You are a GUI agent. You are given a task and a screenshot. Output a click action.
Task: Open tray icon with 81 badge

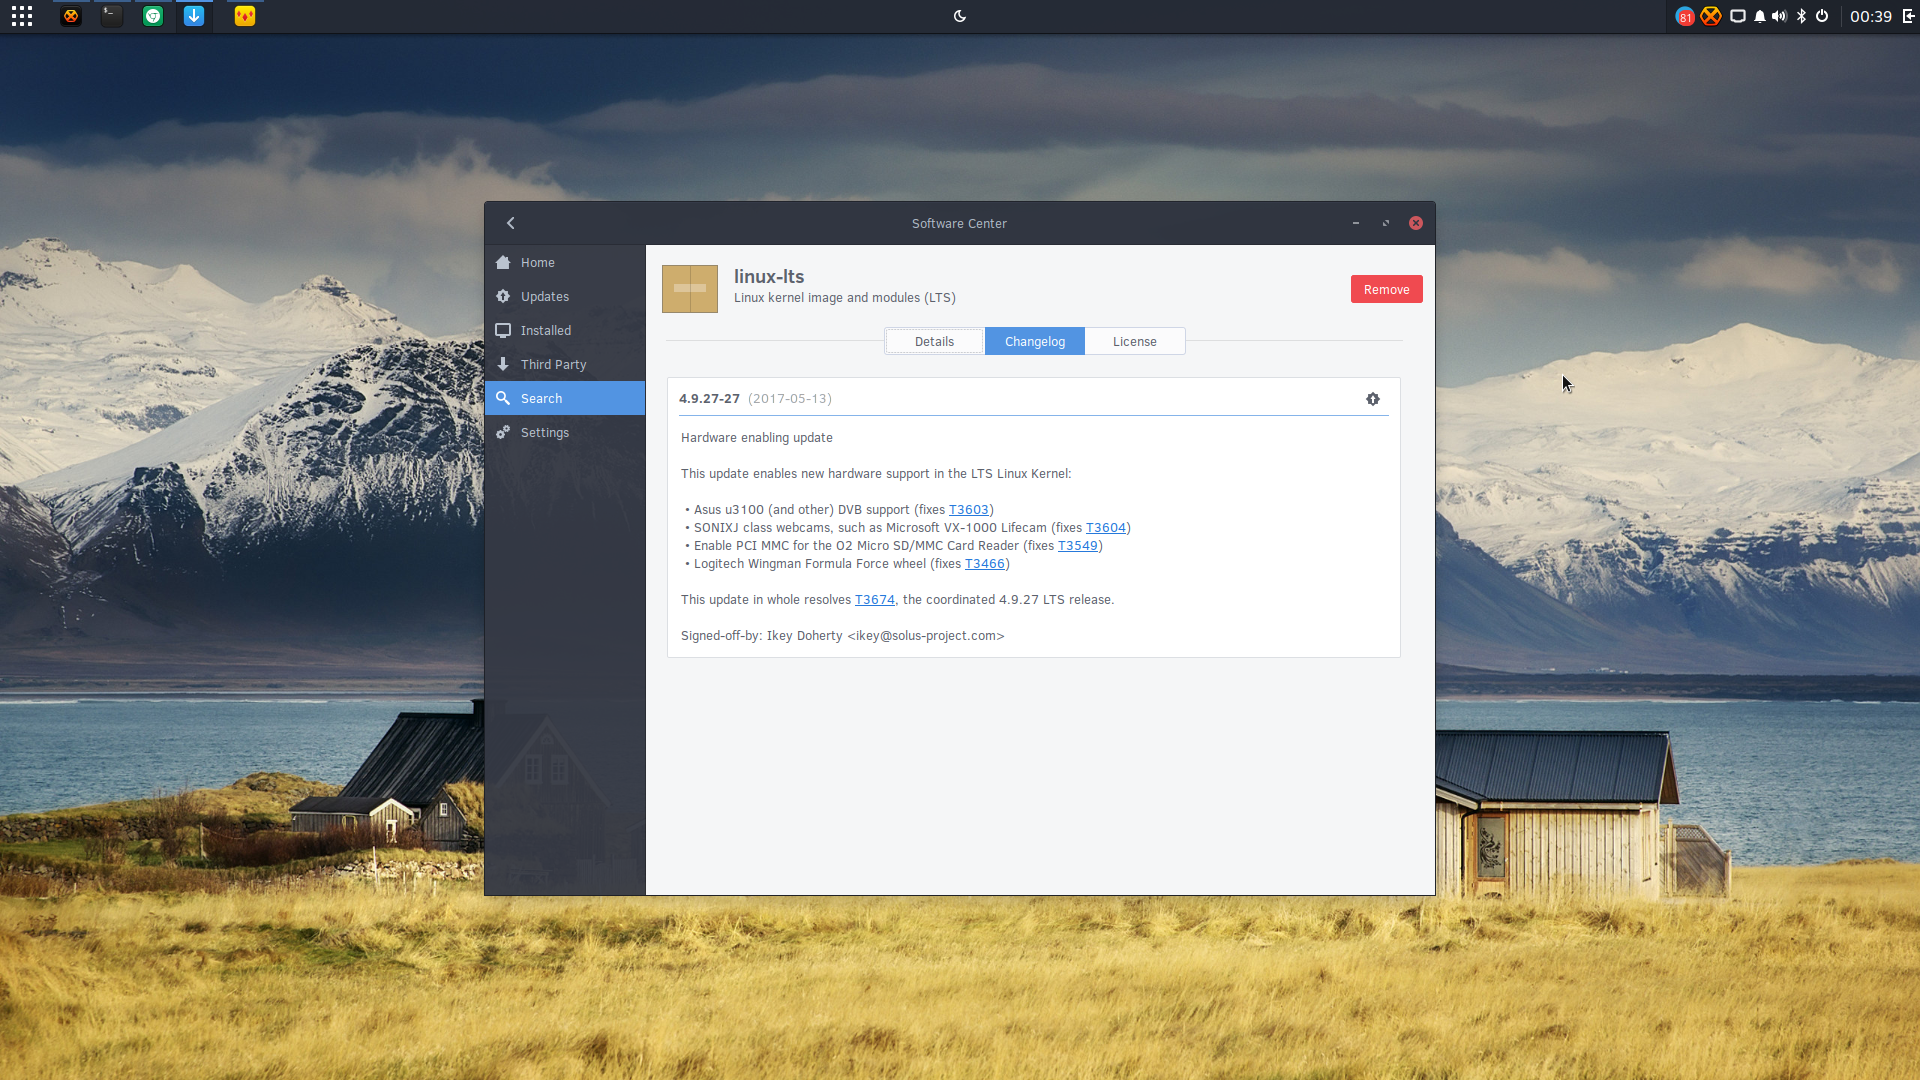[1685, 16]
